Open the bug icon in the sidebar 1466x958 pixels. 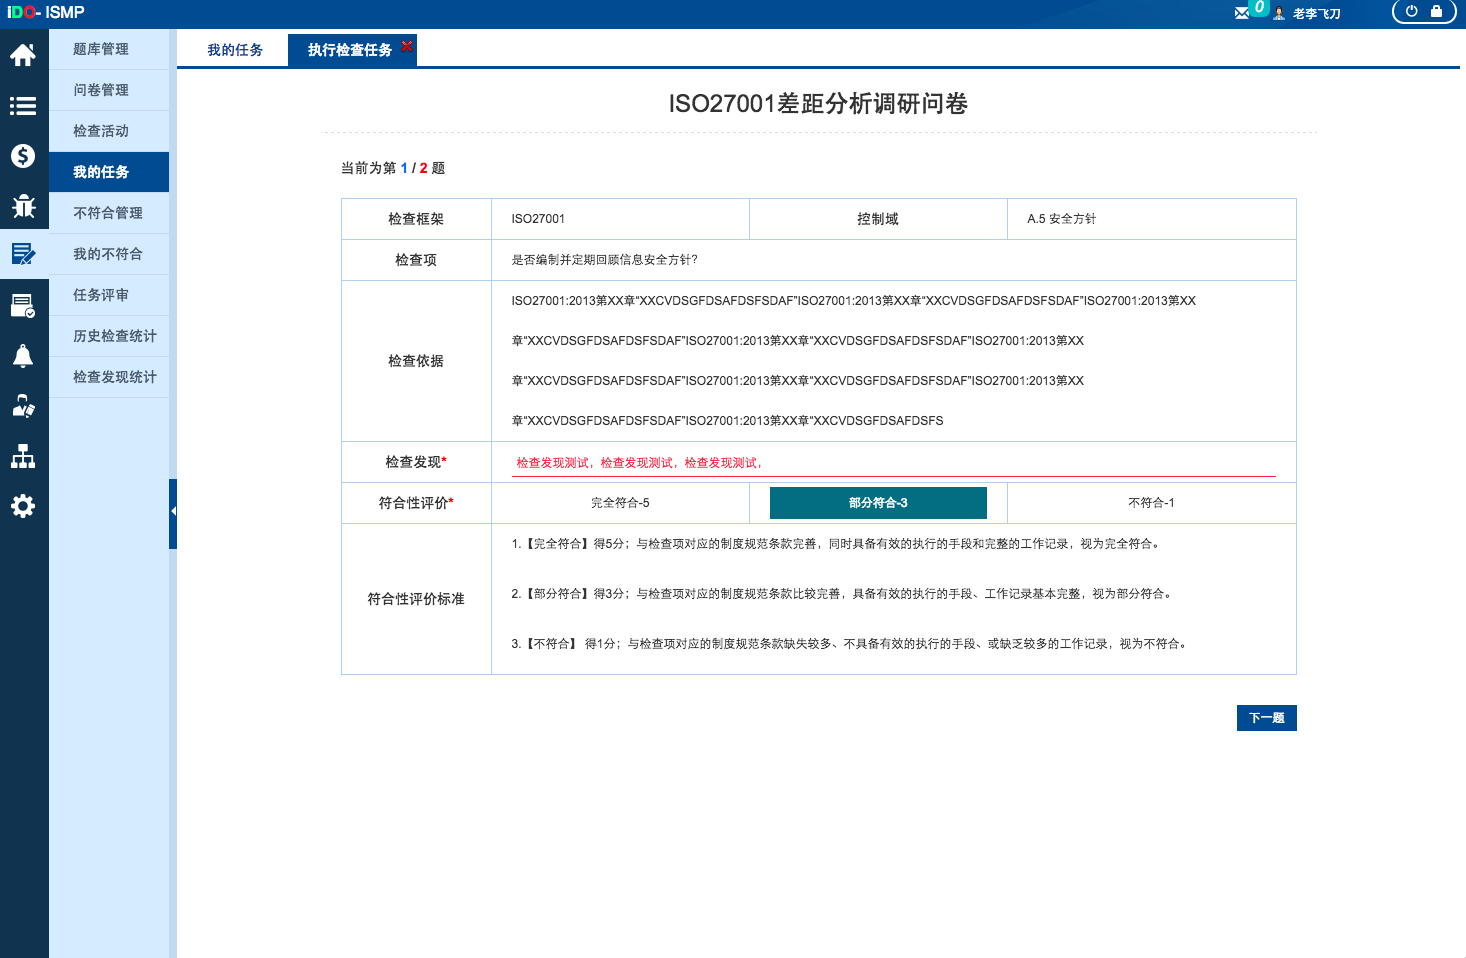23,206
